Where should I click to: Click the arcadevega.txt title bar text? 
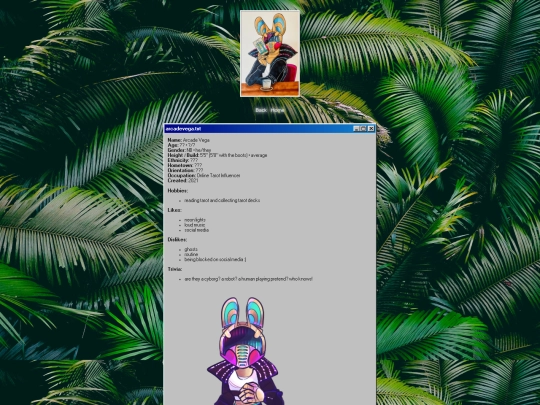183,129
